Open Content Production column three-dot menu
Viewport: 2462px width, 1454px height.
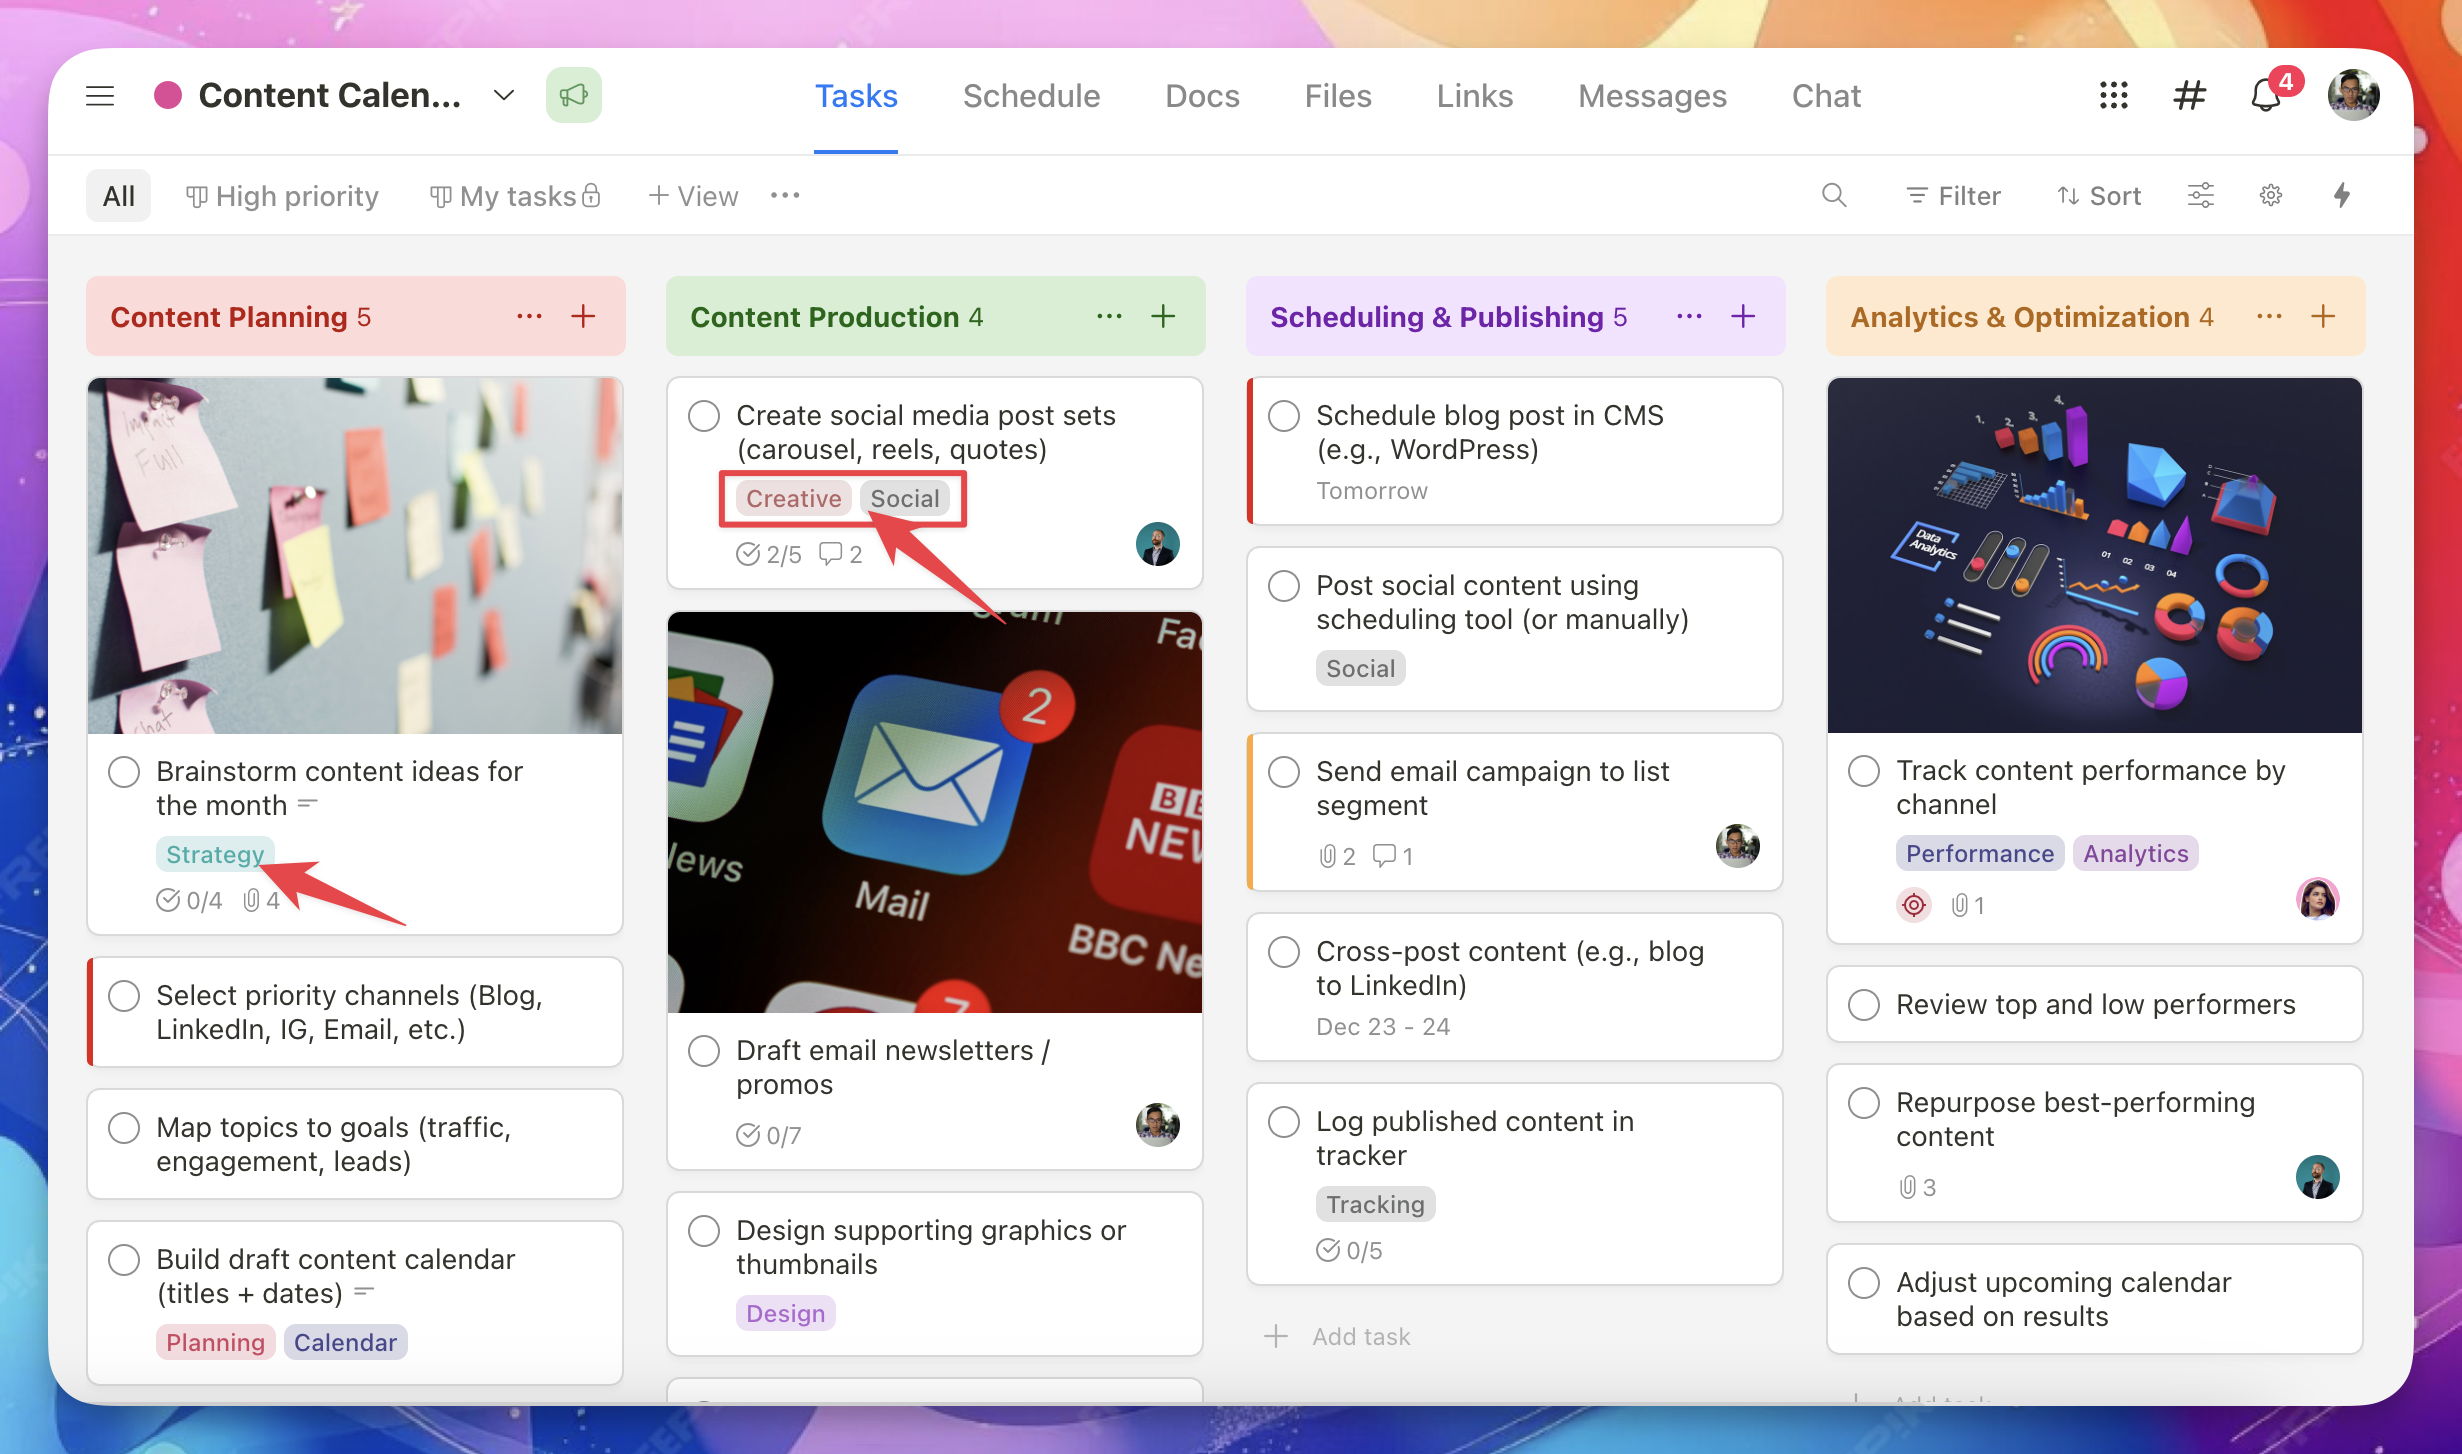point(1109,316)
